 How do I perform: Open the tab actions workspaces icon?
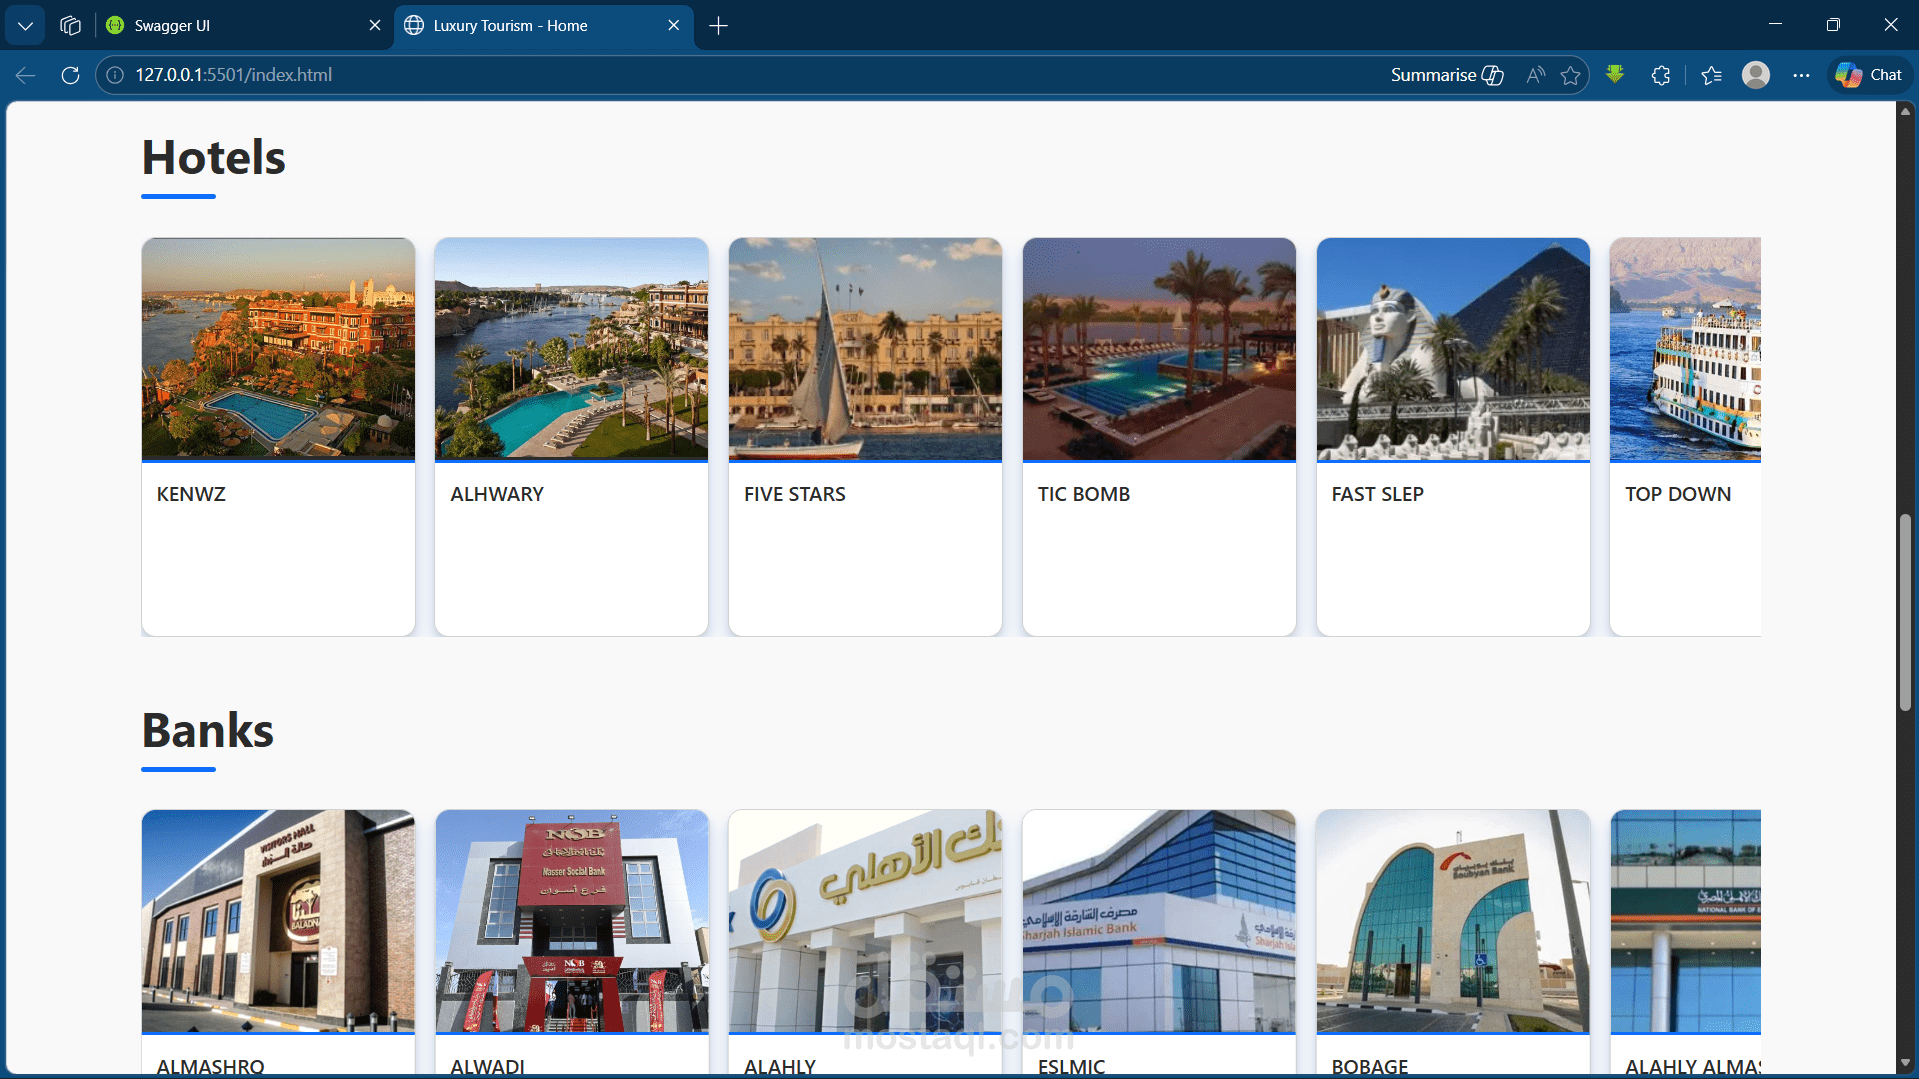pyautogui.click(x=70, y=26)
